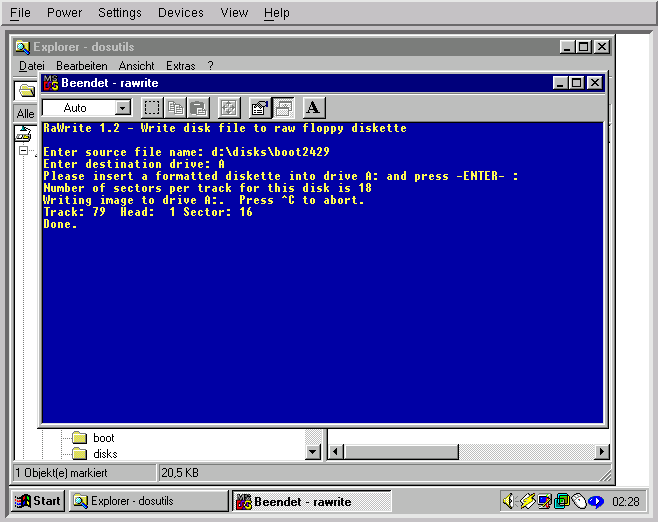Open the Power menu
The width and height of the screenshot is (658, 522).
click(x=64, y=13)
